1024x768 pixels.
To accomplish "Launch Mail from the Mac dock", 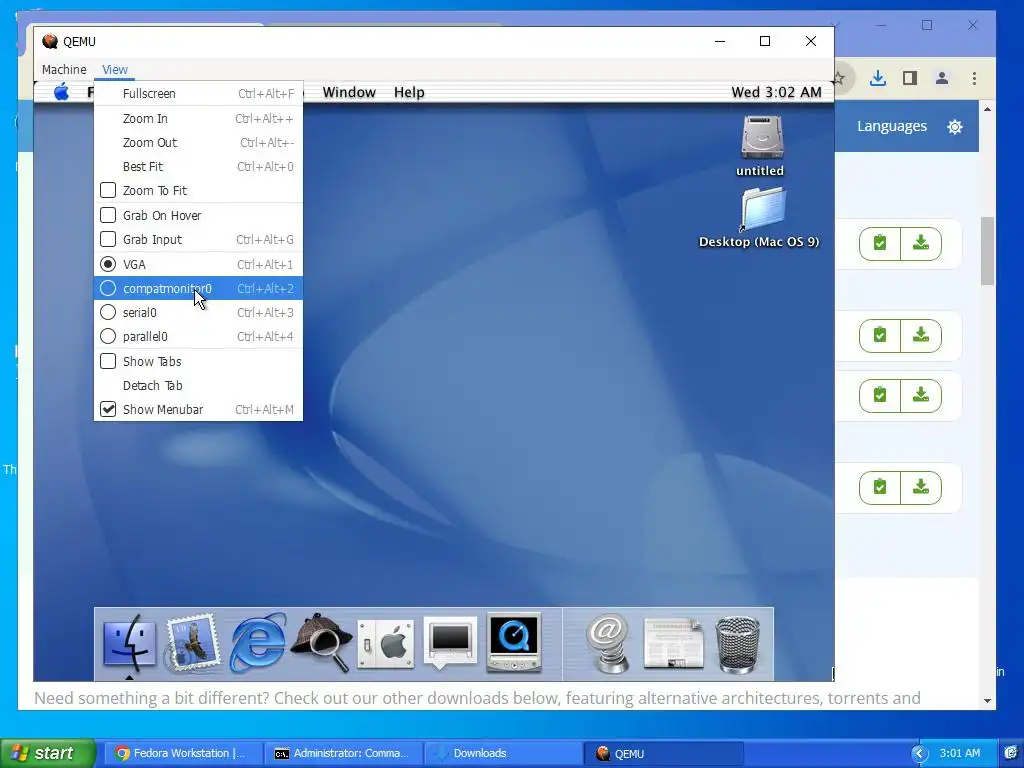I will point(191,643).
